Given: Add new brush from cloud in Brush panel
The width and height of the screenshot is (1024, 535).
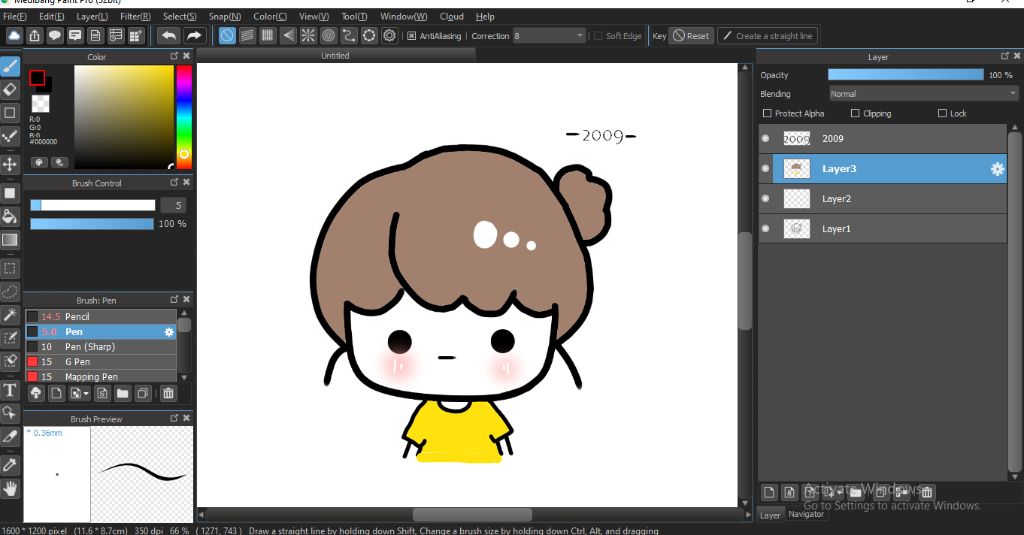Looking at the screenshot, I should pyautogui.click(x=36, y=393).
